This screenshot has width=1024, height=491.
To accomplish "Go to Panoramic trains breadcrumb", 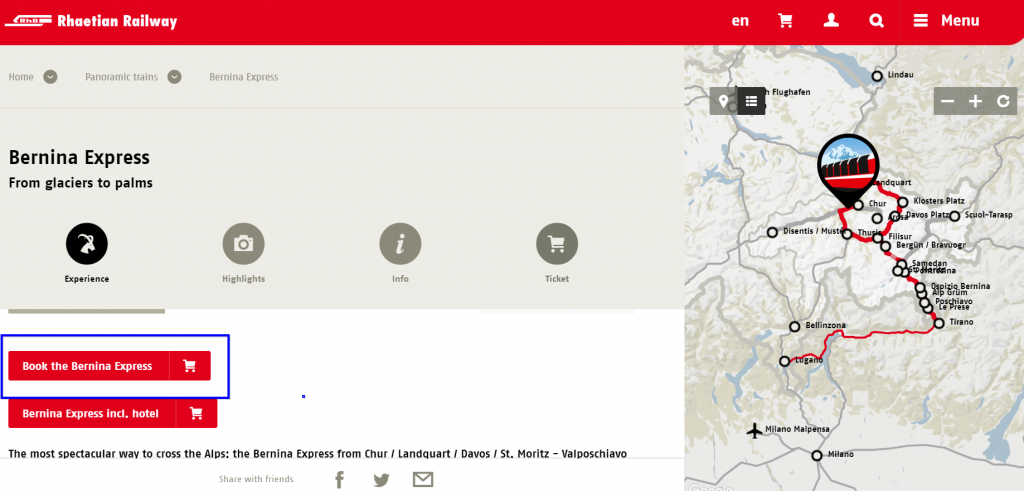I will (x=121, y=77).
